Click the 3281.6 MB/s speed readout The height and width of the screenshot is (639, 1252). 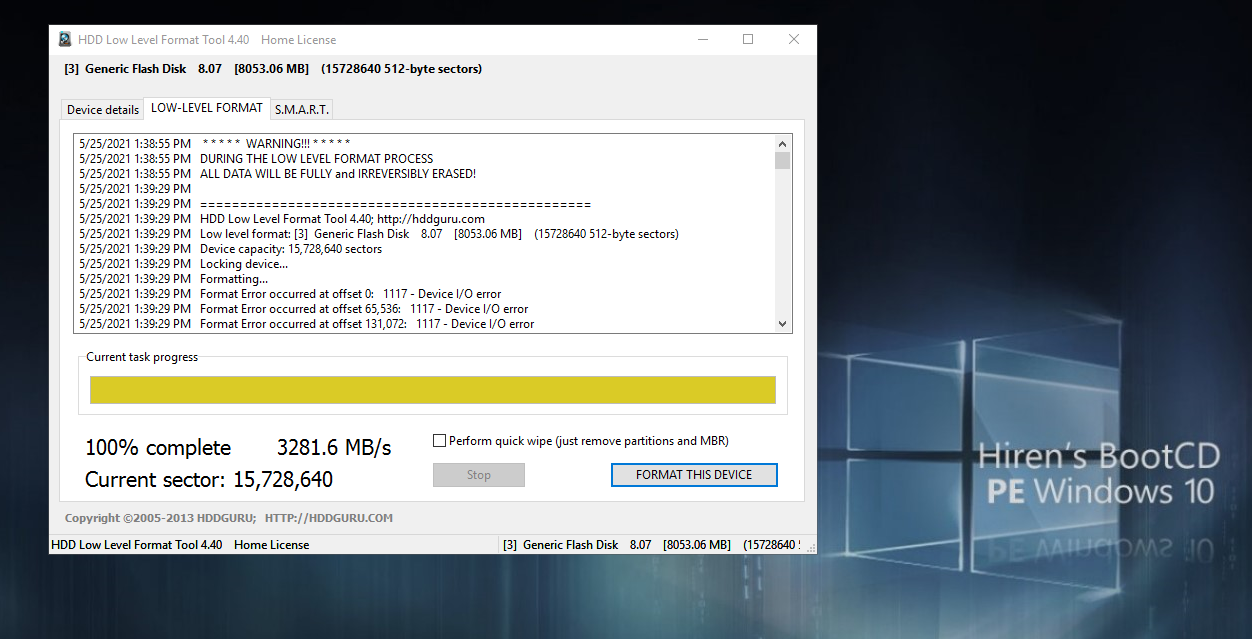pyautogui.click(x=334, y=448)
